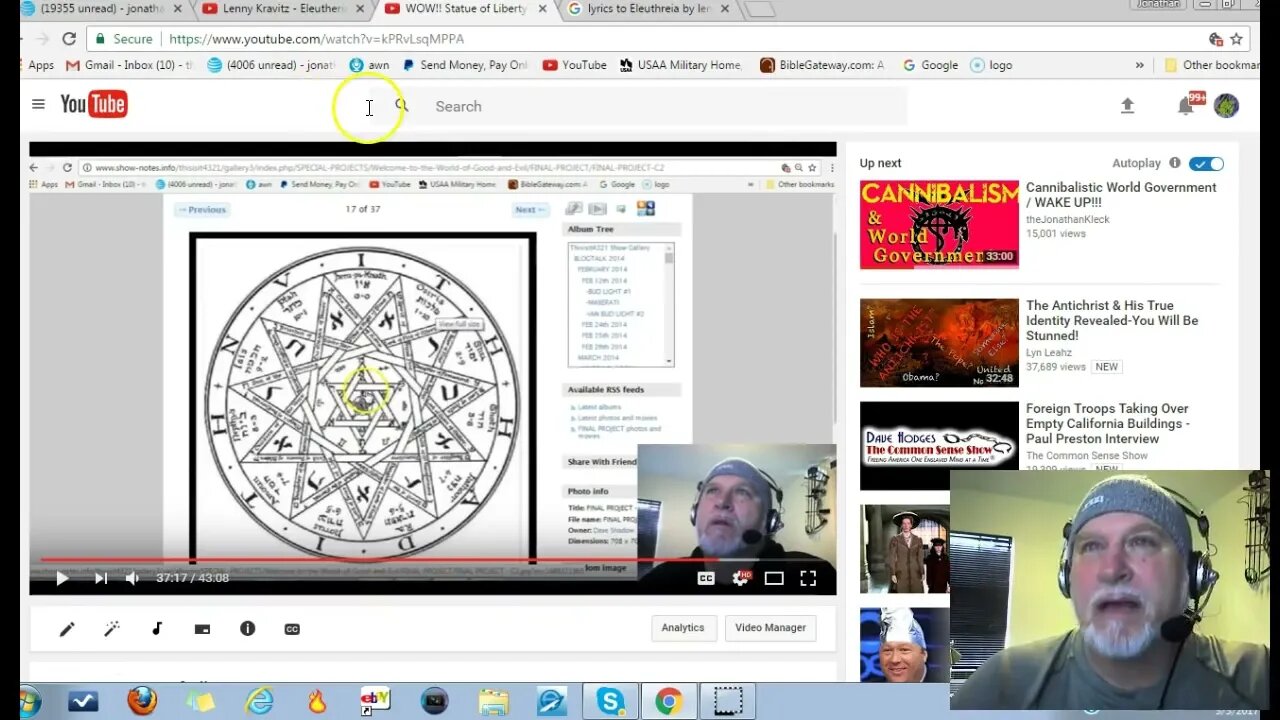
Task: Open the Video Manager button
Action: [770, 628]
